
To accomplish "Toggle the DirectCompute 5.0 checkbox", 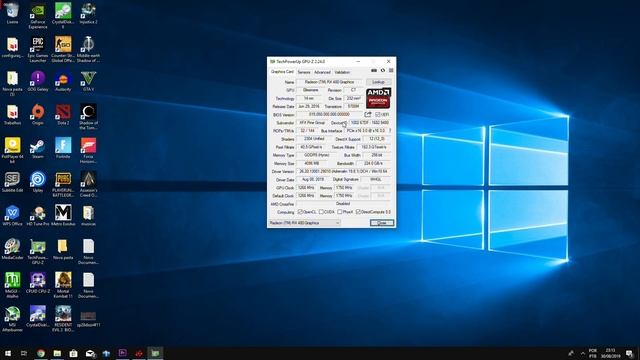I will tap(358, 212).
